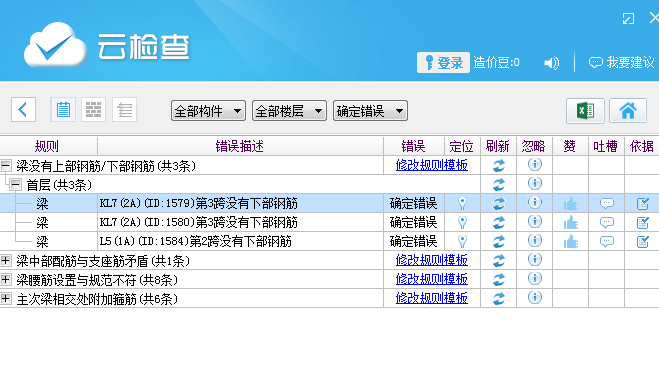
Task: Ignore the KL7 ID:1580 error
Action: (x=535, y=221)
